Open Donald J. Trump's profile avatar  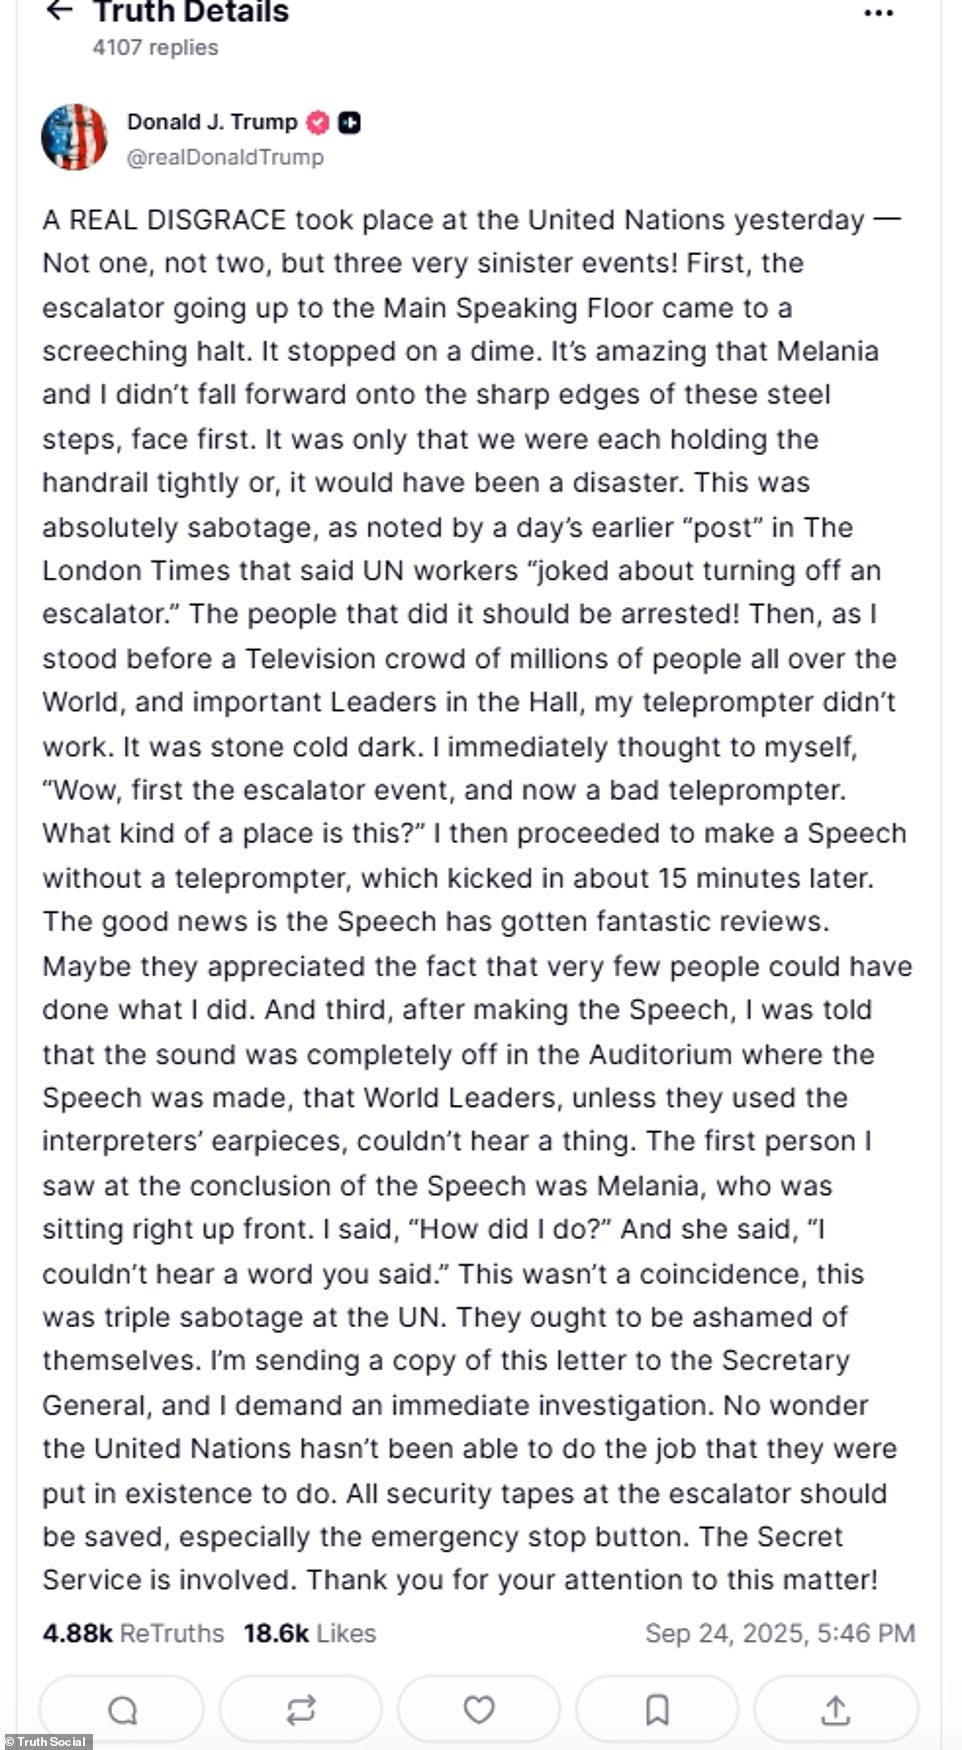coord(74,137)
